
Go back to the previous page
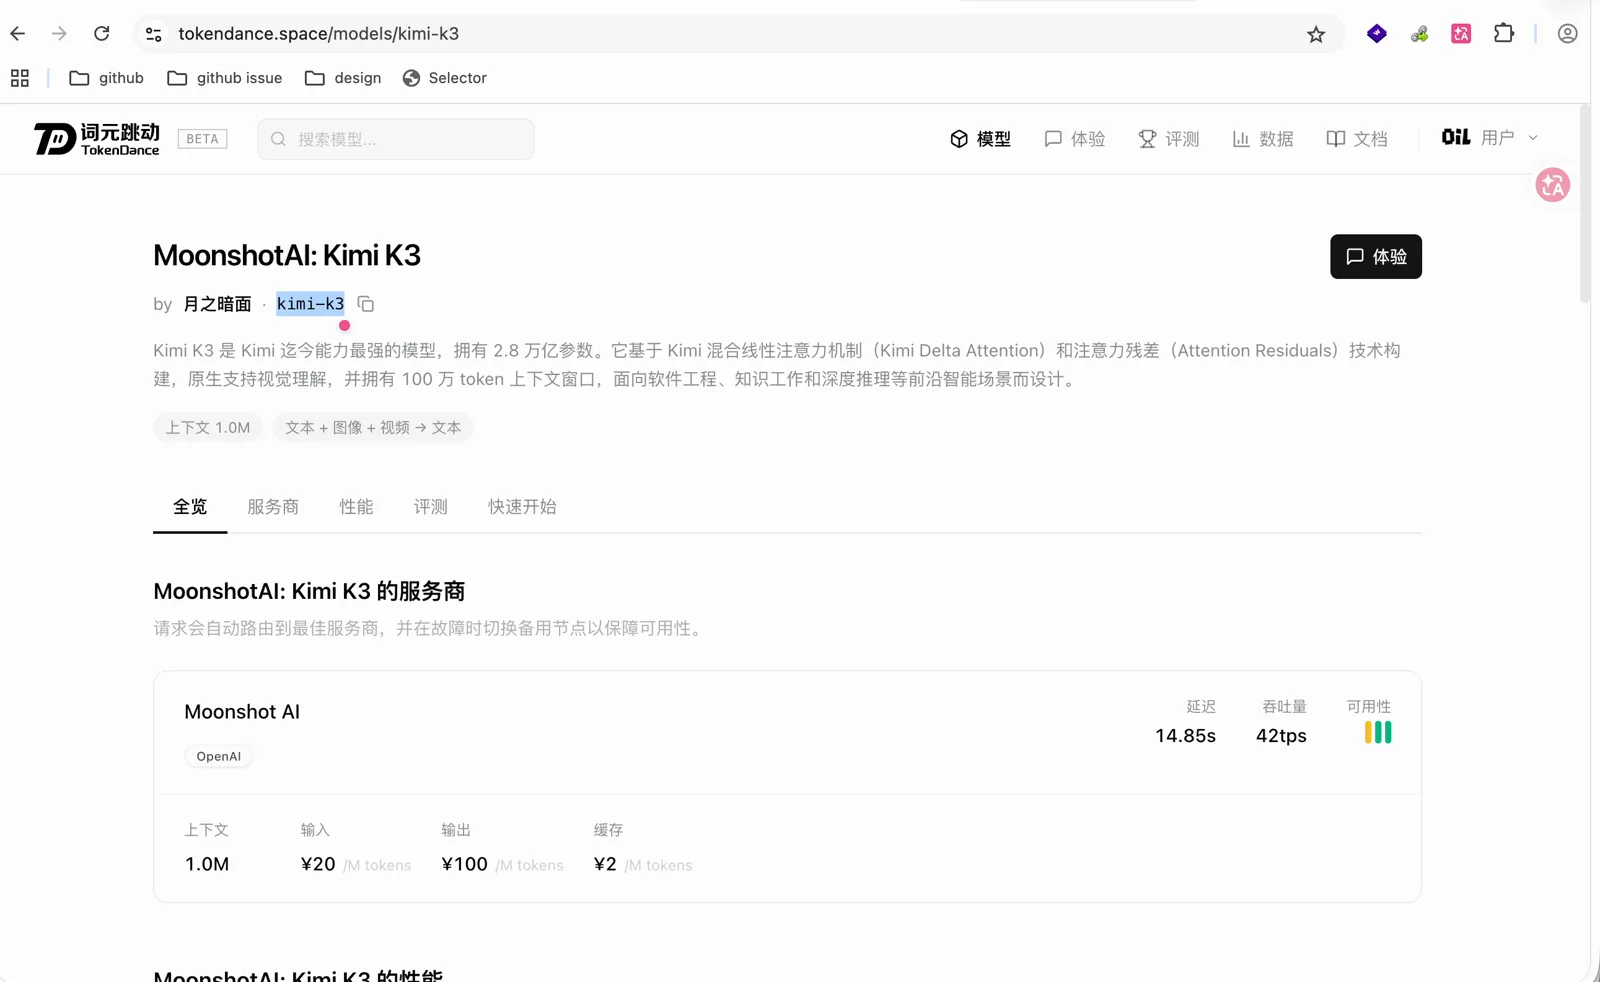click(x=18, y=34)
